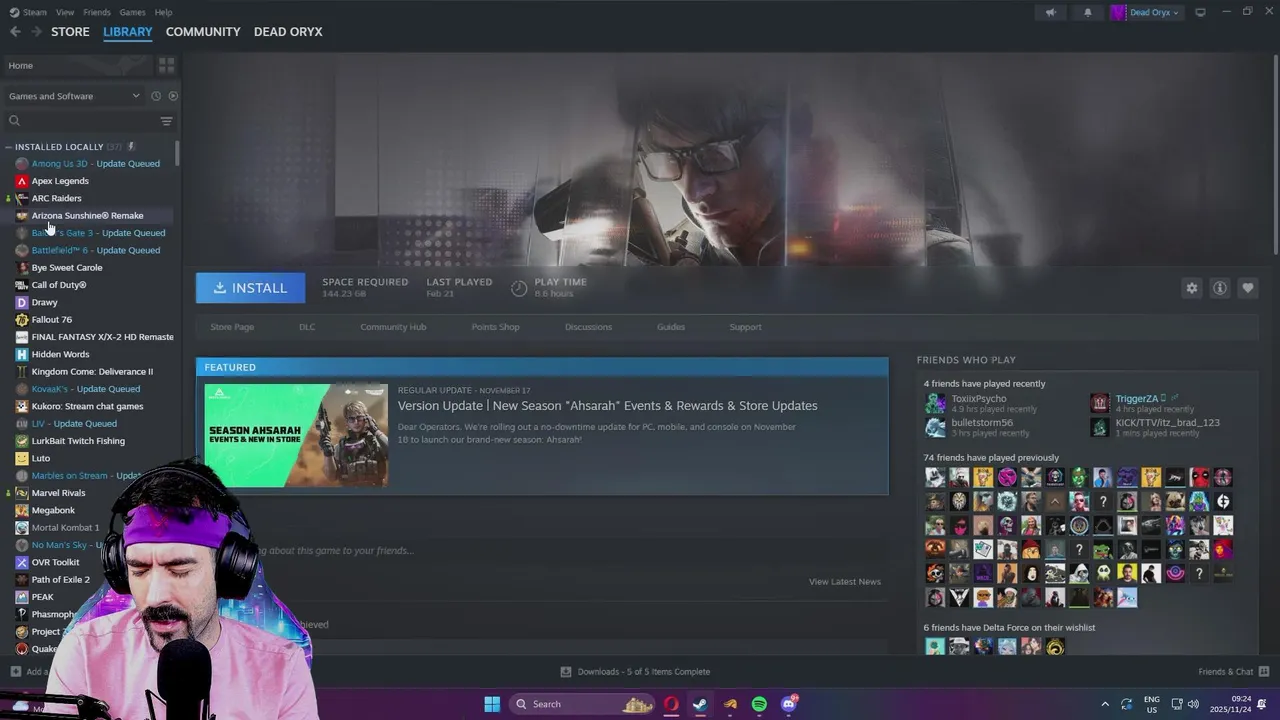Click the taskbar Search box
The image size is (1280, 720).
583,704
